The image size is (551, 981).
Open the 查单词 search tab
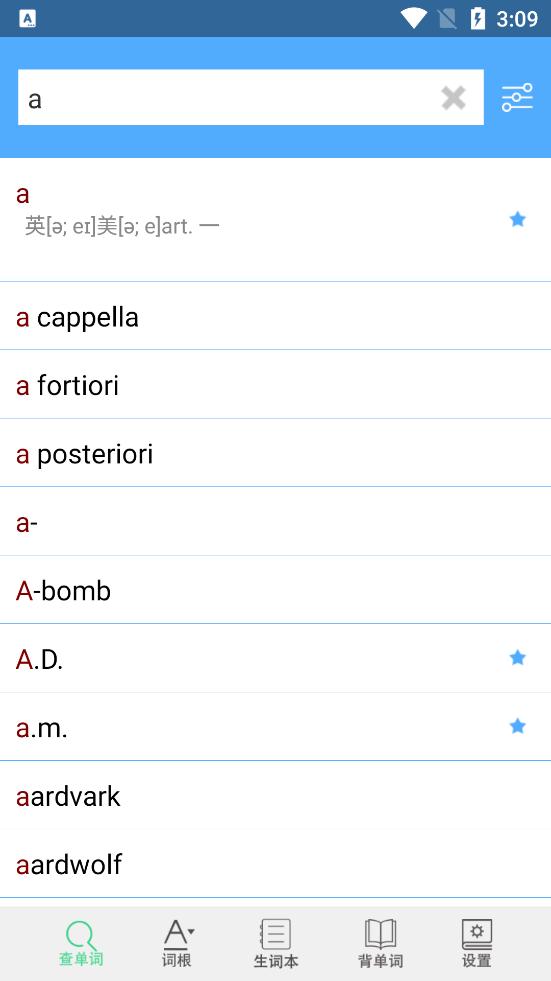(x=81, y=943)
